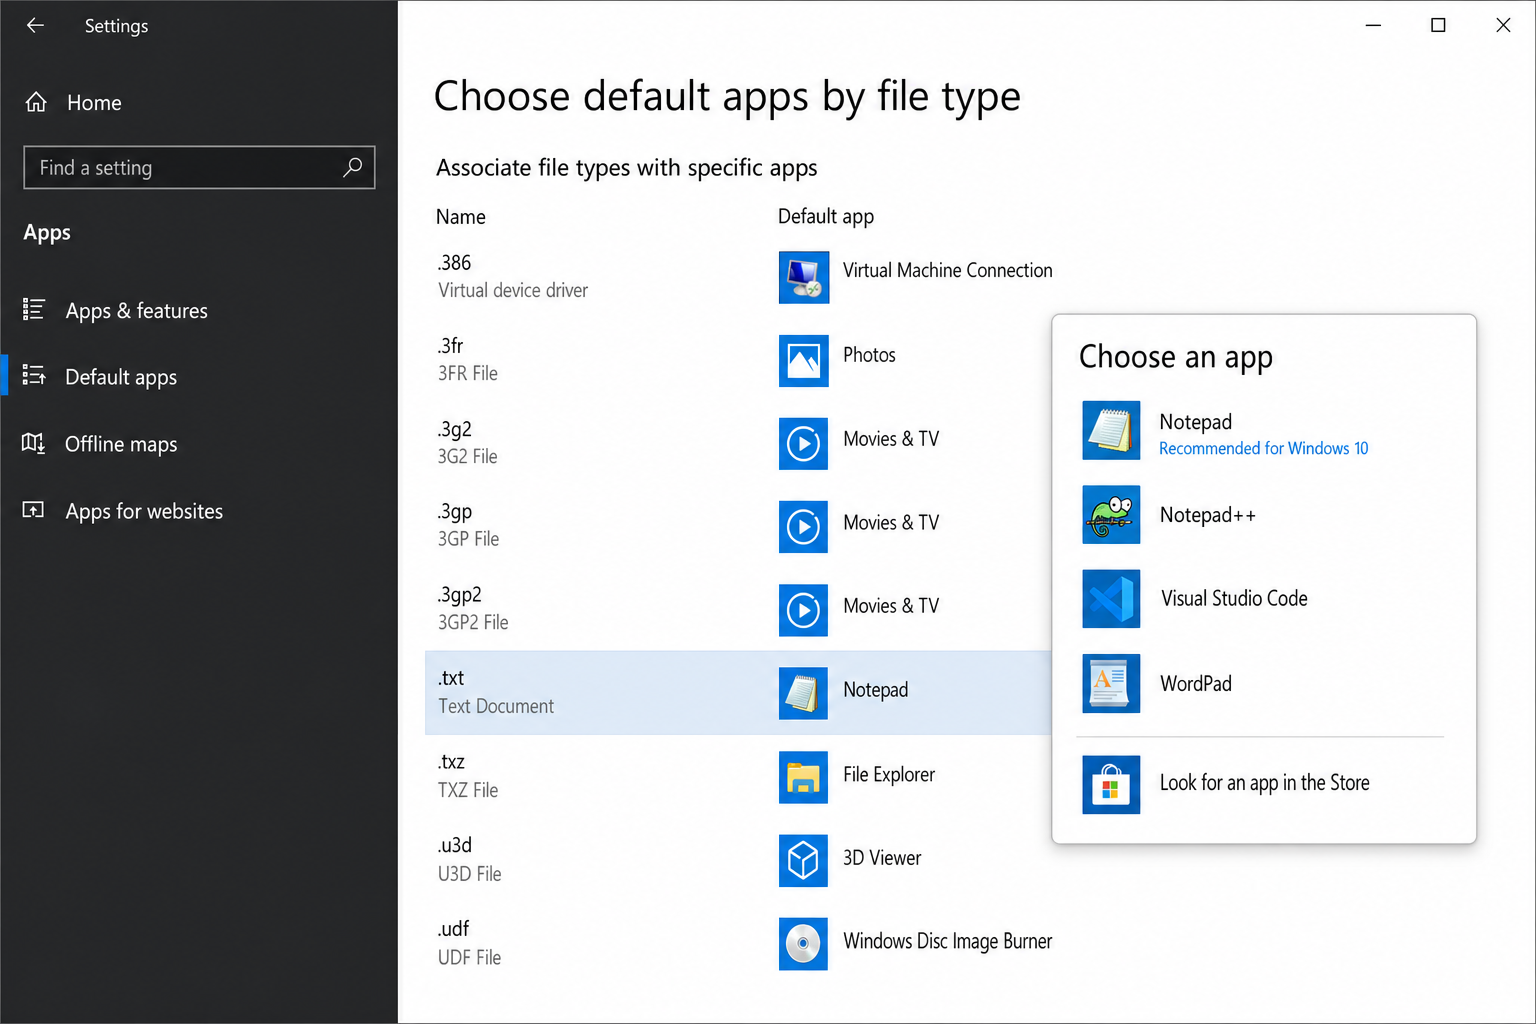Viewport: 1536px width, 1024px height.
Task: Click the .3fr file type name
Action: click(450, 346)
